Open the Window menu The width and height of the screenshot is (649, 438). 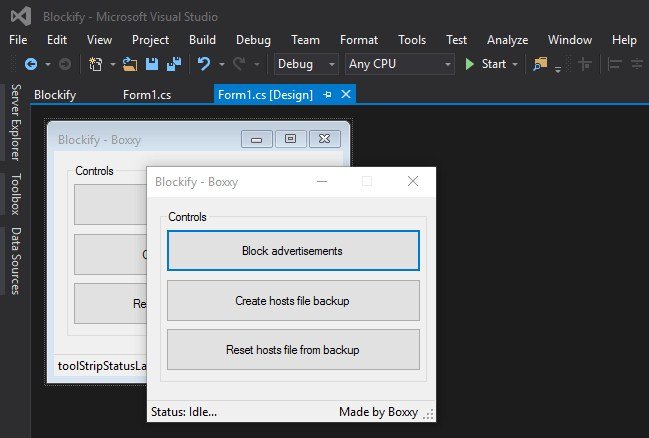pos(570,40)
